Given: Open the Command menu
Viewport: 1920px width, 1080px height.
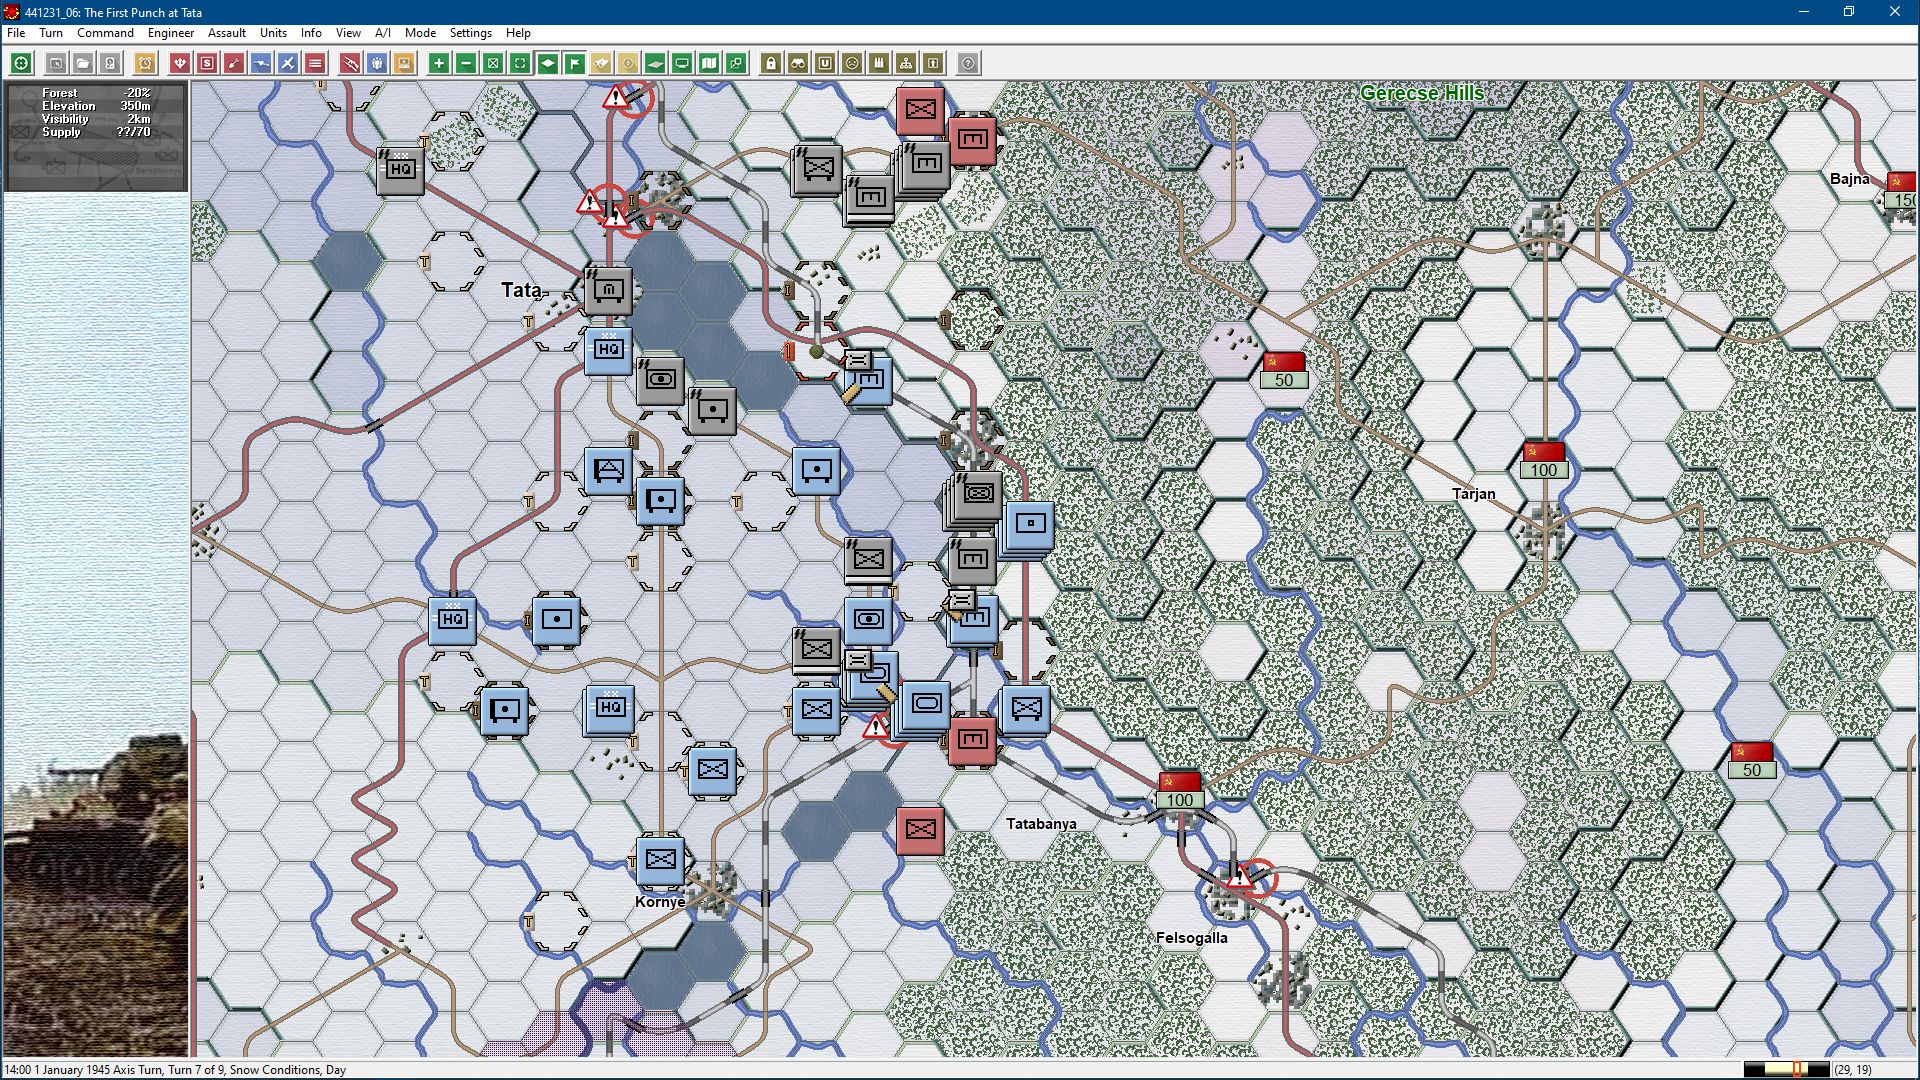Looking at the screenshot, I should [x=105, y=33].
